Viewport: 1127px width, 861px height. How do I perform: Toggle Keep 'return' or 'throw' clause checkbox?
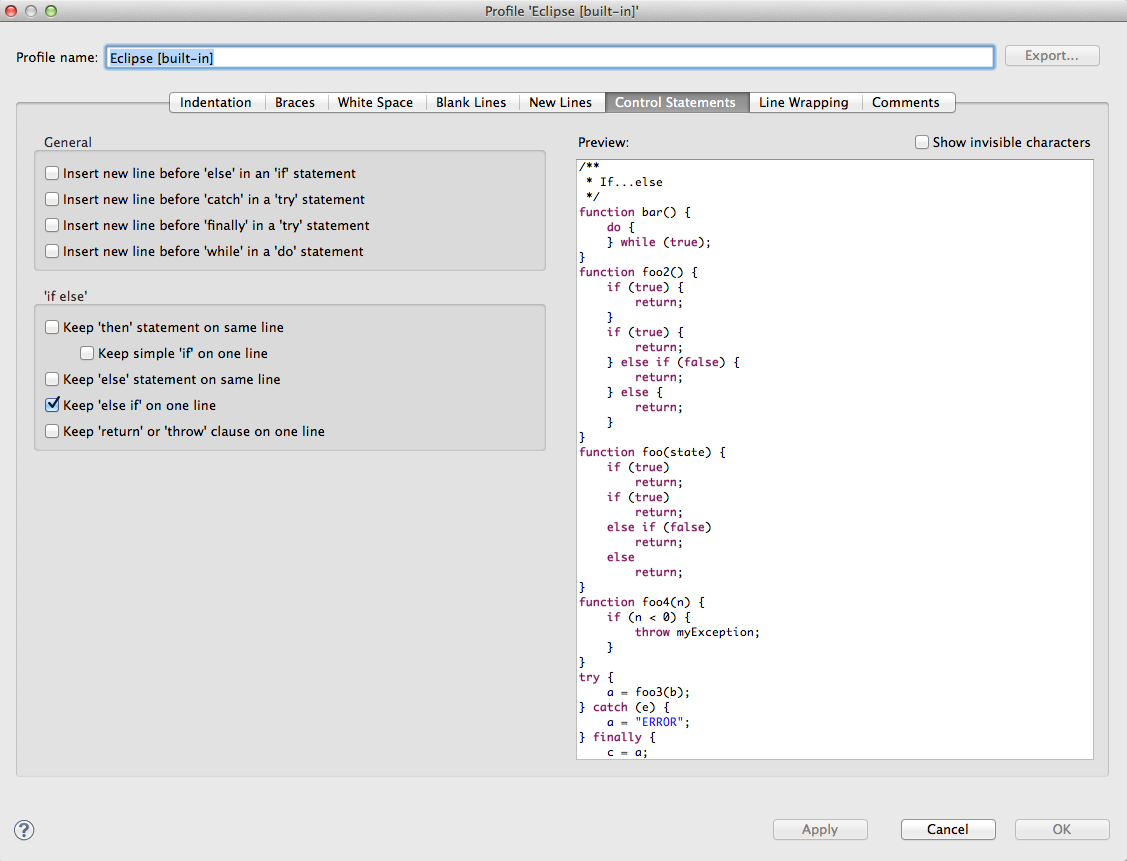click(53, 431)
